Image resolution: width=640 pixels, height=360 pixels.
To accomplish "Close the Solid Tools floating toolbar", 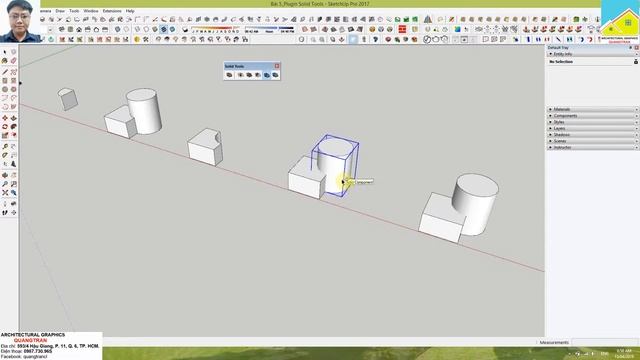I will coord(277,66).
